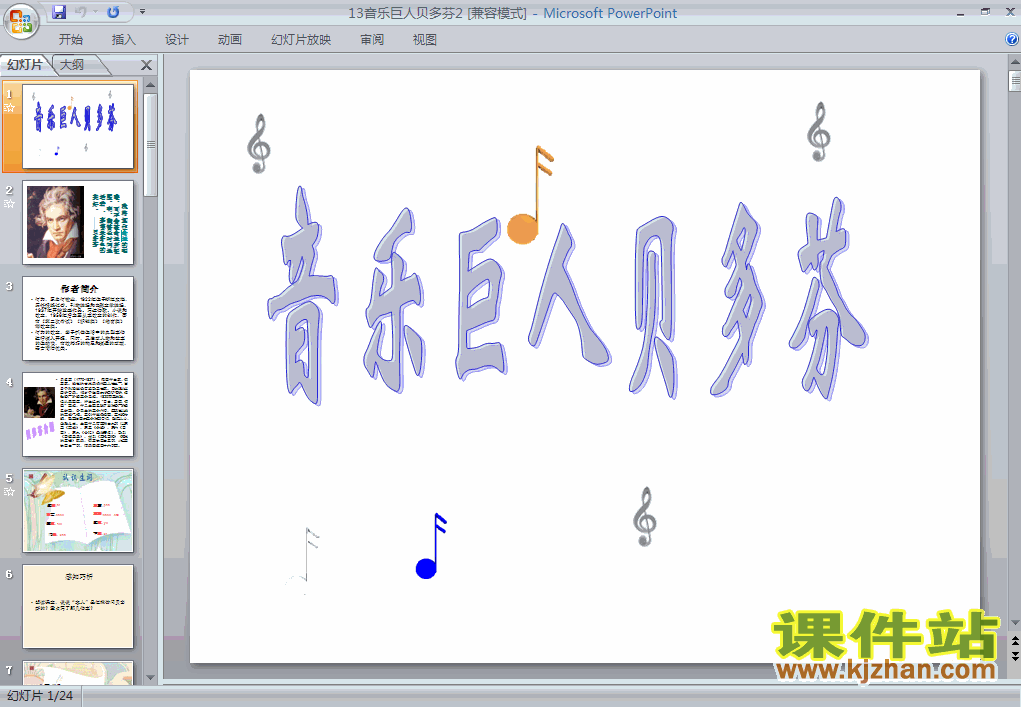This screenshot has height=707, width=1021.
Task: Open the Office button menu
Action: (x=21, y=21)
